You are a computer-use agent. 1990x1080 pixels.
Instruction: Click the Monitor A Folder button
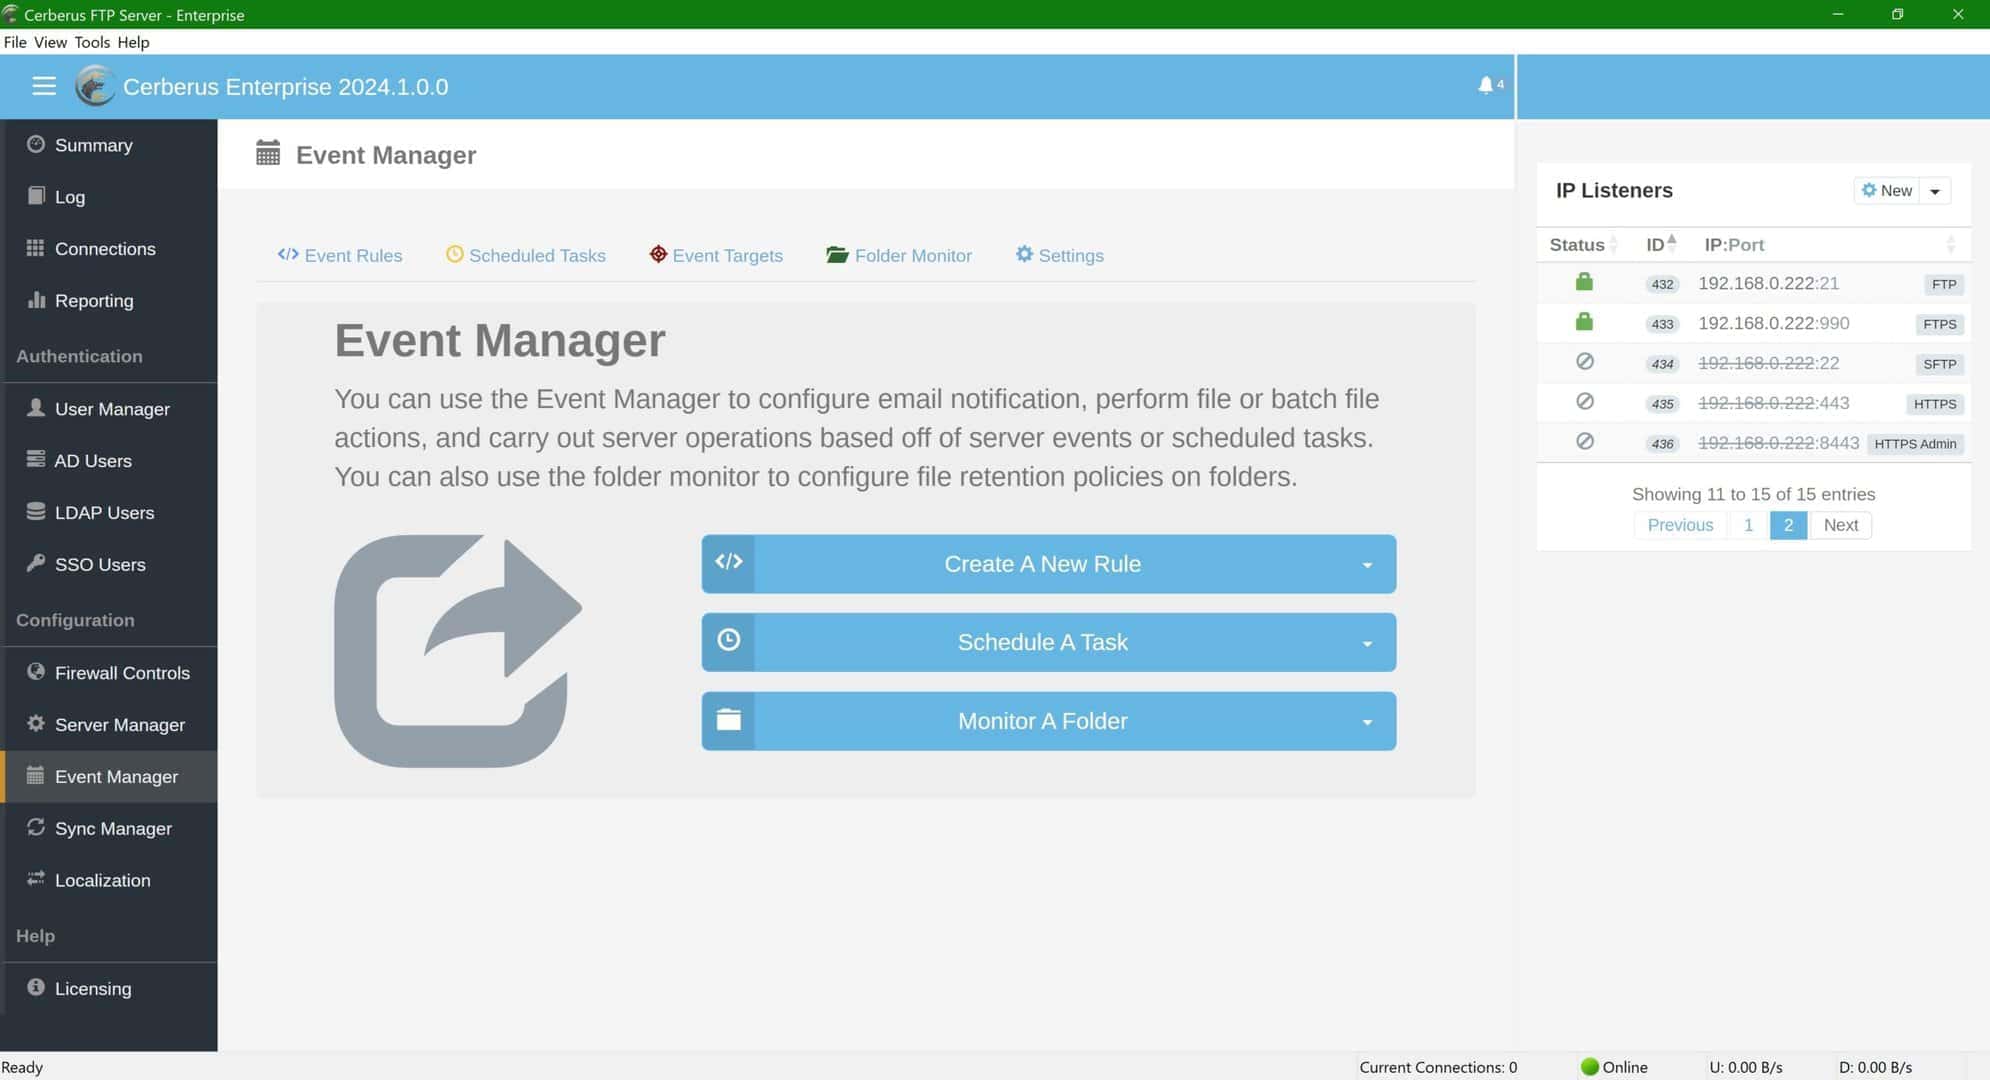tap(1043, 721)
